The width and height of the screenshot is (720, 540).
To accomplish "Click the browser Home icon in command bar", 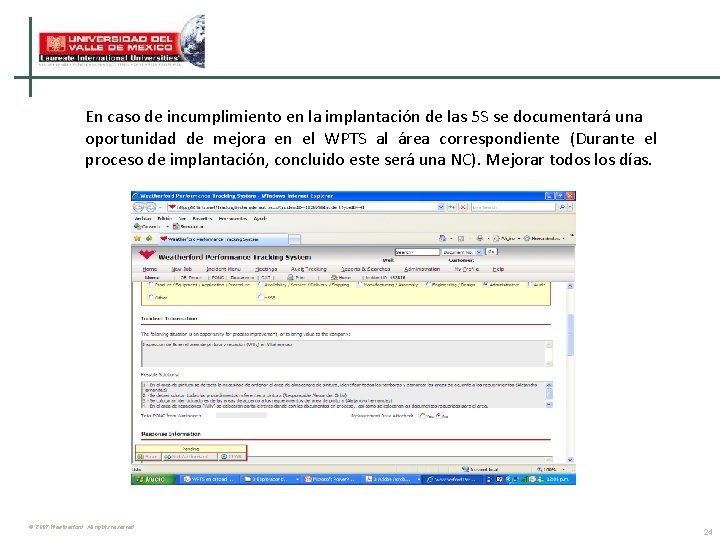I will click(443, 238).
